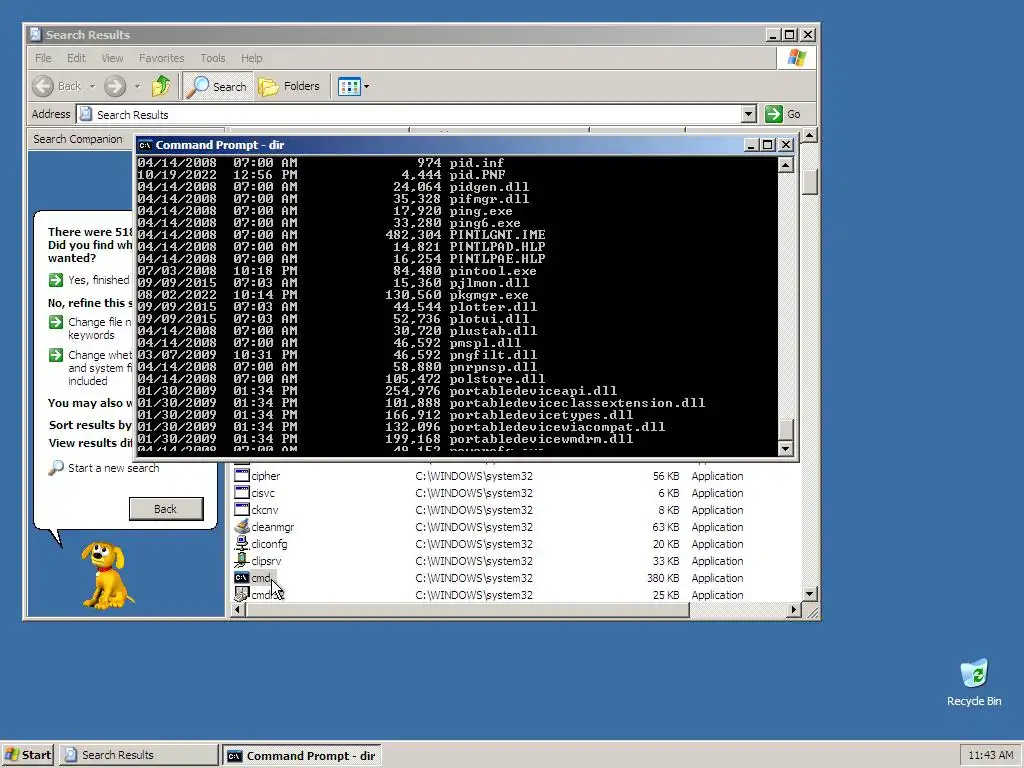The height and width of the screenshot is (768, 1024).
Task: Maximize the Command Prompt window
Action: (x=768, y=145)
